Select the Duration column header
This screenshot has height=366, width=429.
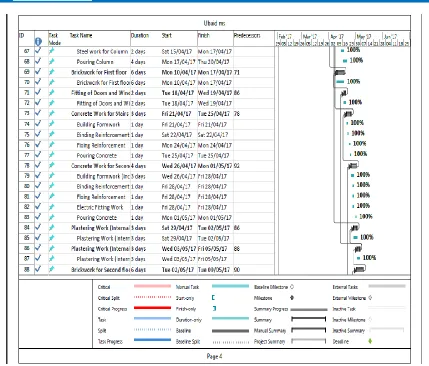coord(140,35)
